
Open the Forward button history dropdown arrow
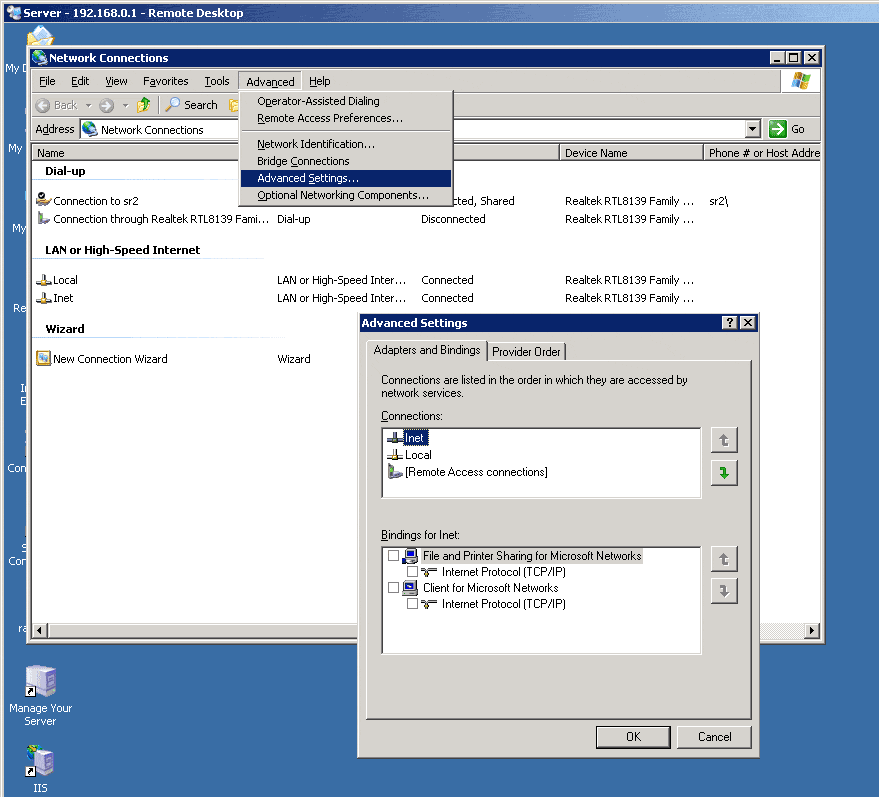[x=125, y=105]
